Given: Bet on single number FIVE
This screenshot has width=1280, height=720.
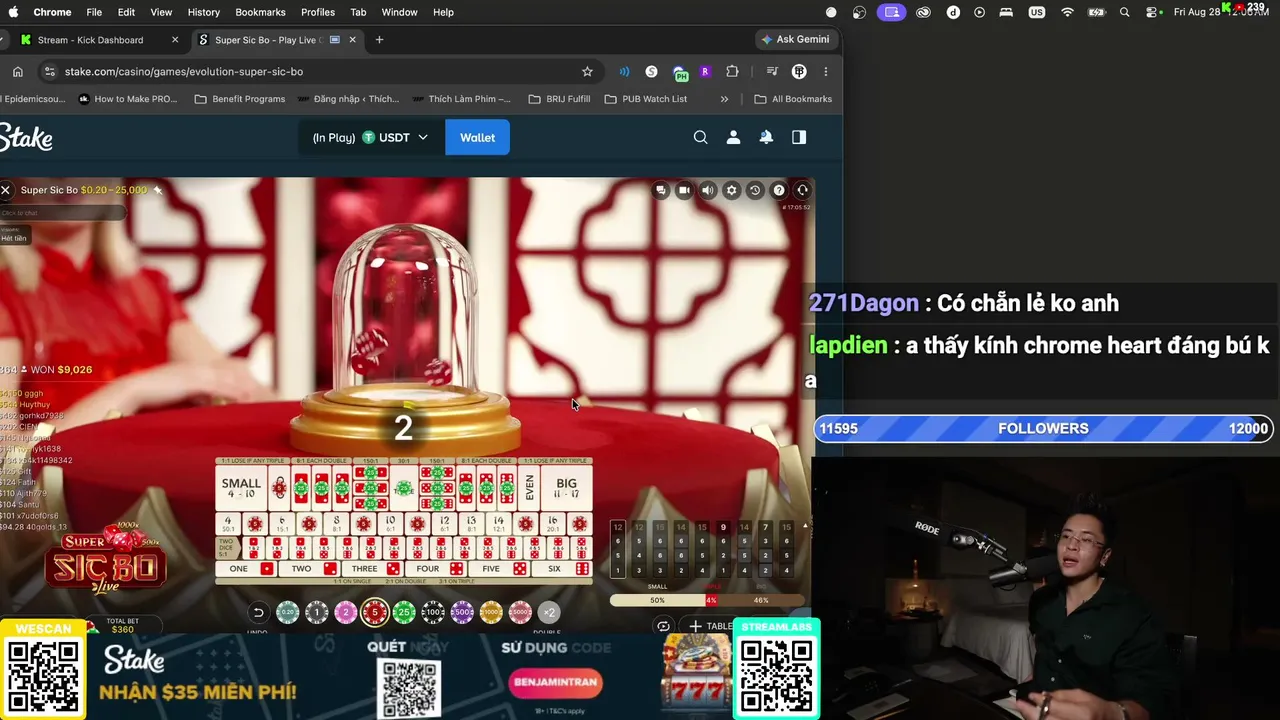Looking at the screenshot, I should coord(498,569).
